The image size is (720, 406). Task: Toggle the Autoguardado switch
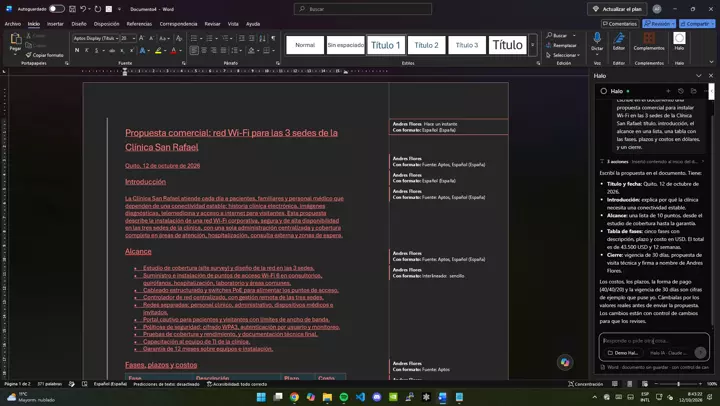57,9
